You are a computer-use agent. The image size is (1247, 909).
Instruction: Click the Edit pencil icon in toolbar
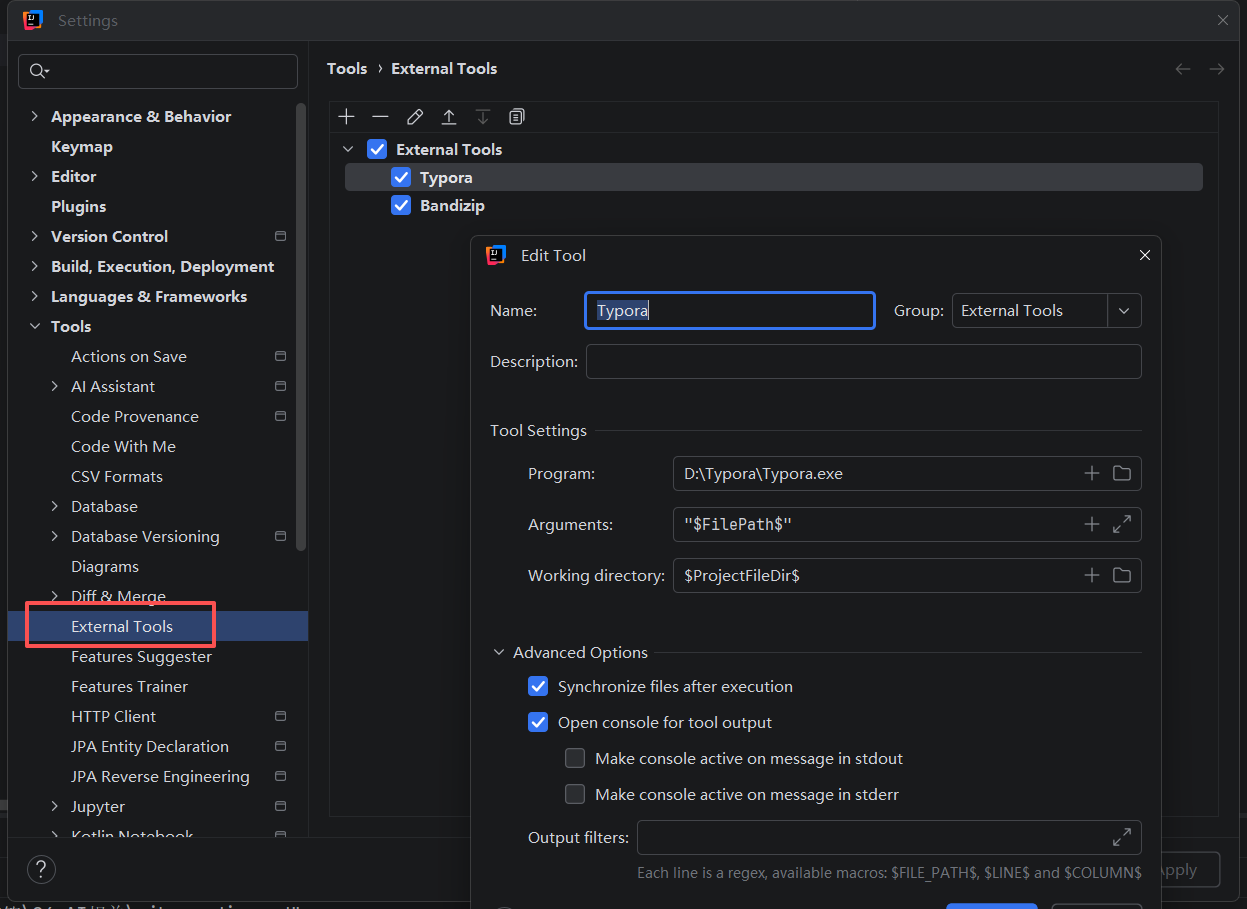pyautogui.click(x=415, y=117)
